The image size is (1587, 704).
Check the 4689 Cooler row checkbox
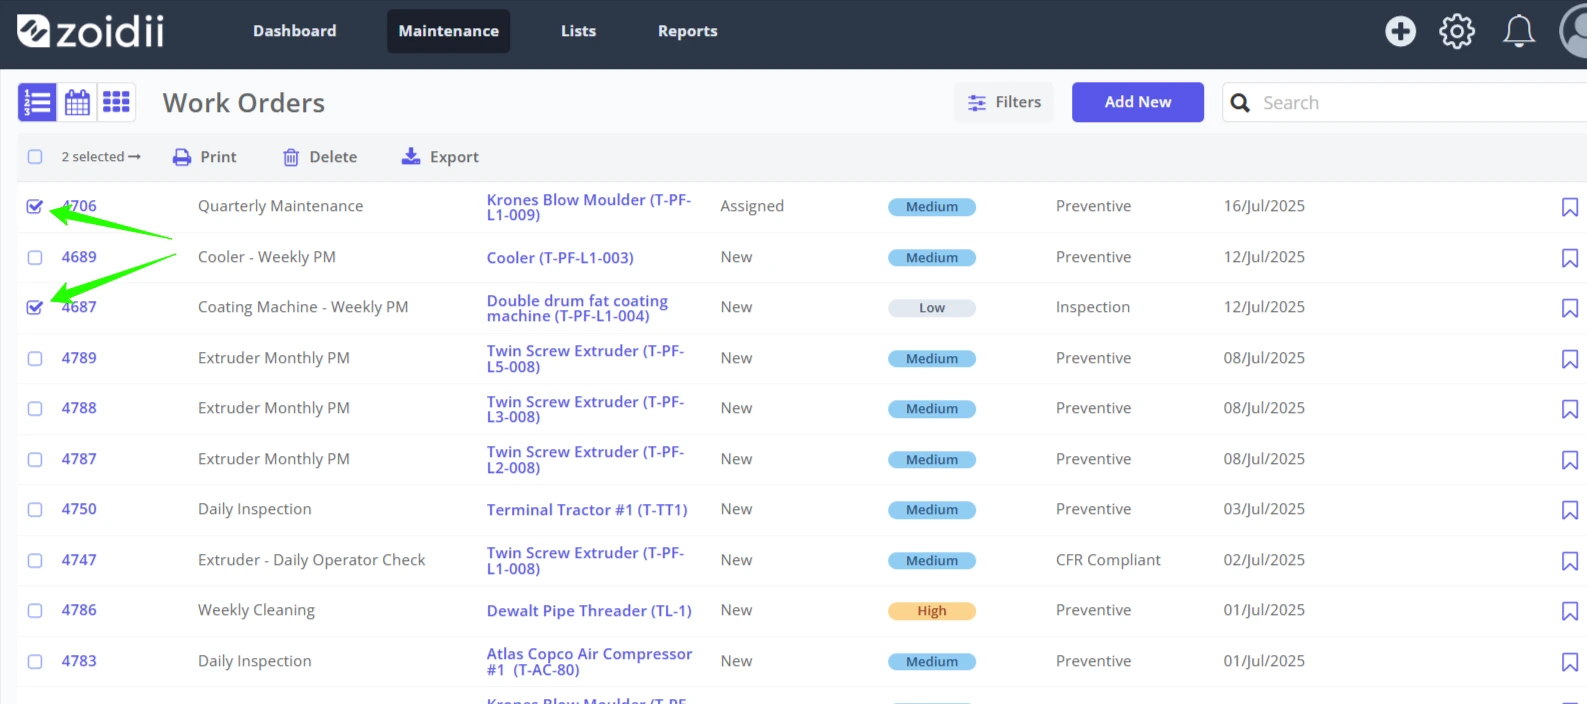[35, 257]
